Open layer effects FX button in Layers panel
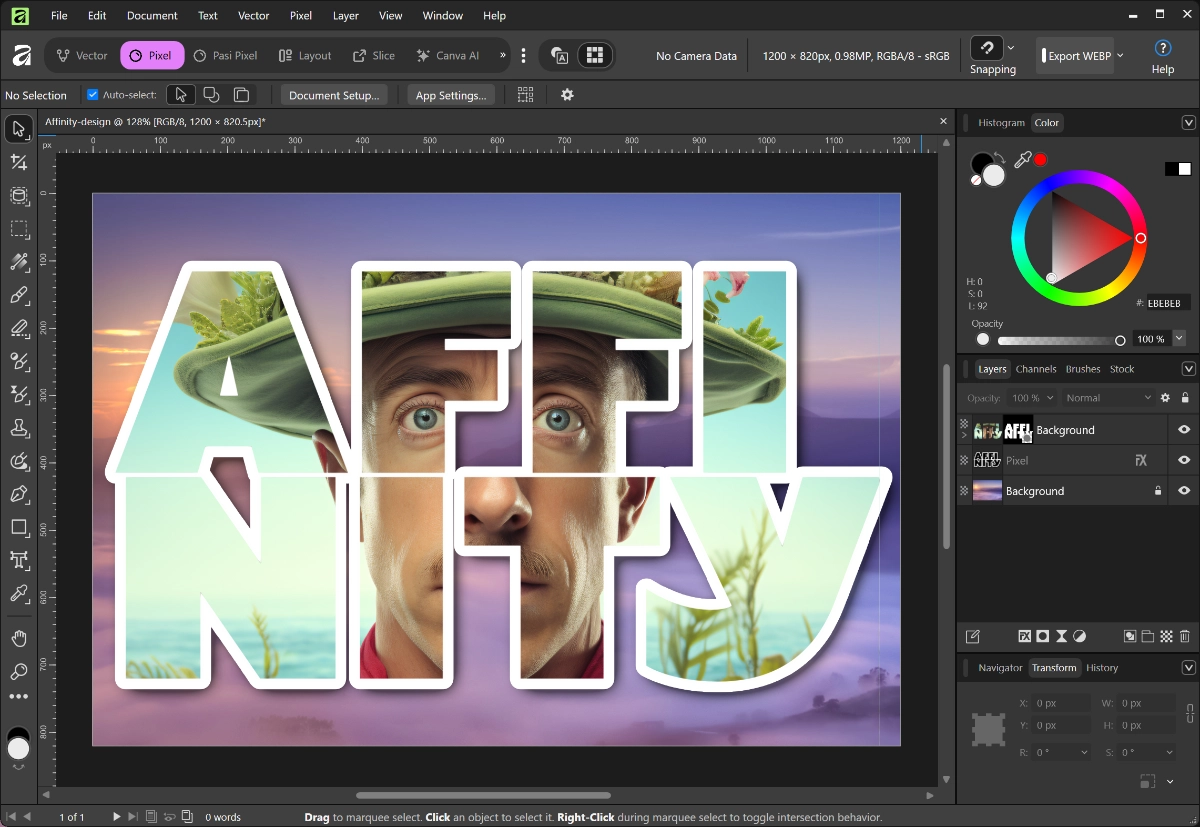Viewport: 1200px width, 827px height. click(1025, 636)
